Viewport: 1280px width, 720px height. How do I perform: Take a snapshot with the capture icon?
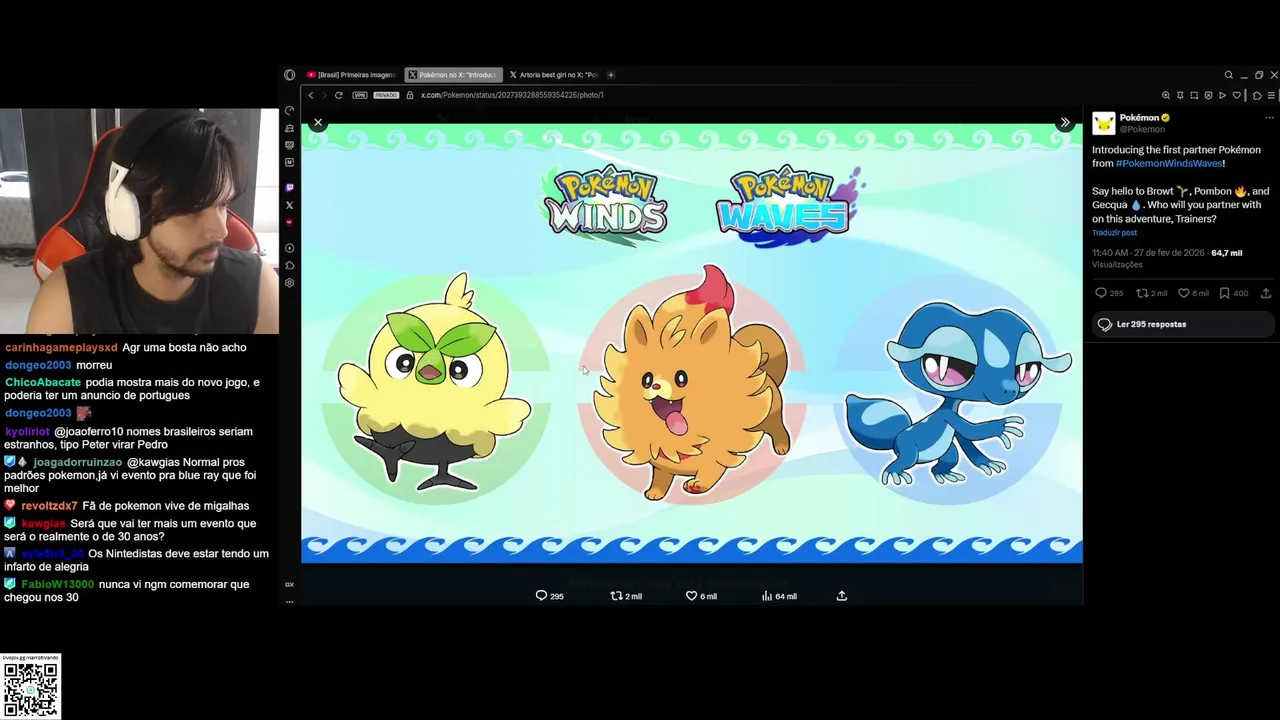(1194, 95)
